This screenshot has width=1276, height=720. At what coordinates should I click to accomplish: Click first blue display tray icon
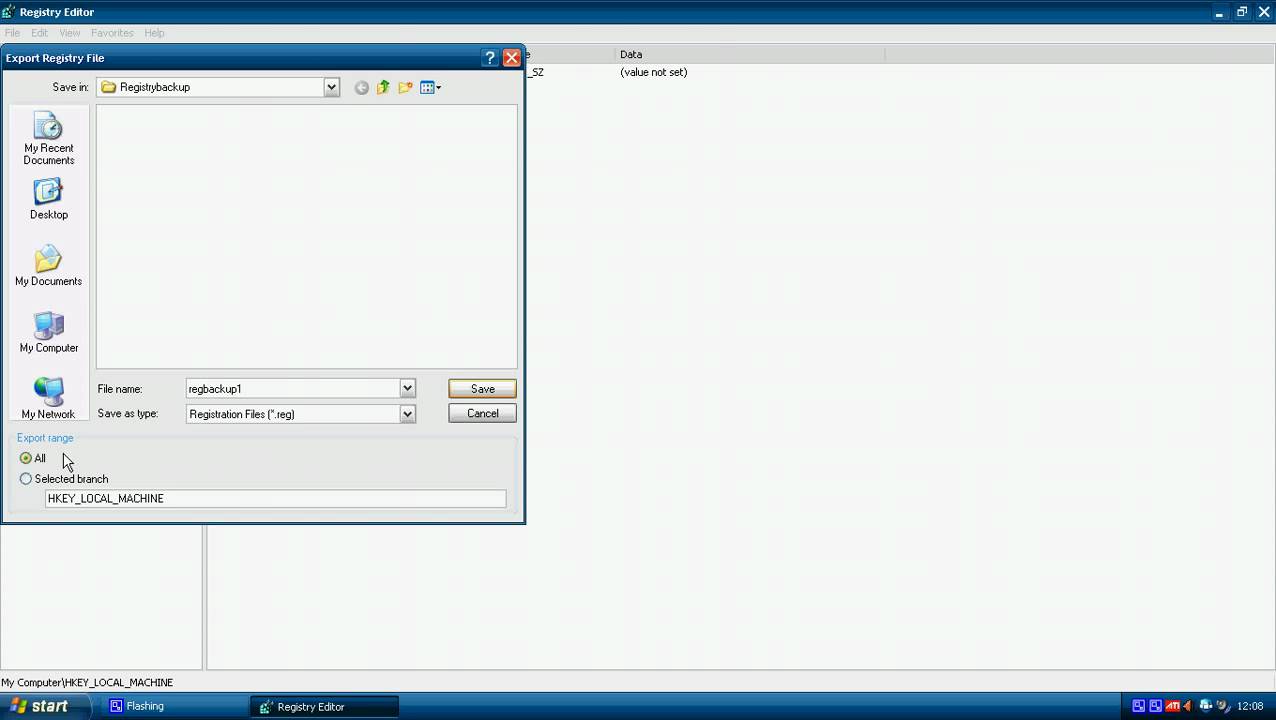pos(1139,706)
